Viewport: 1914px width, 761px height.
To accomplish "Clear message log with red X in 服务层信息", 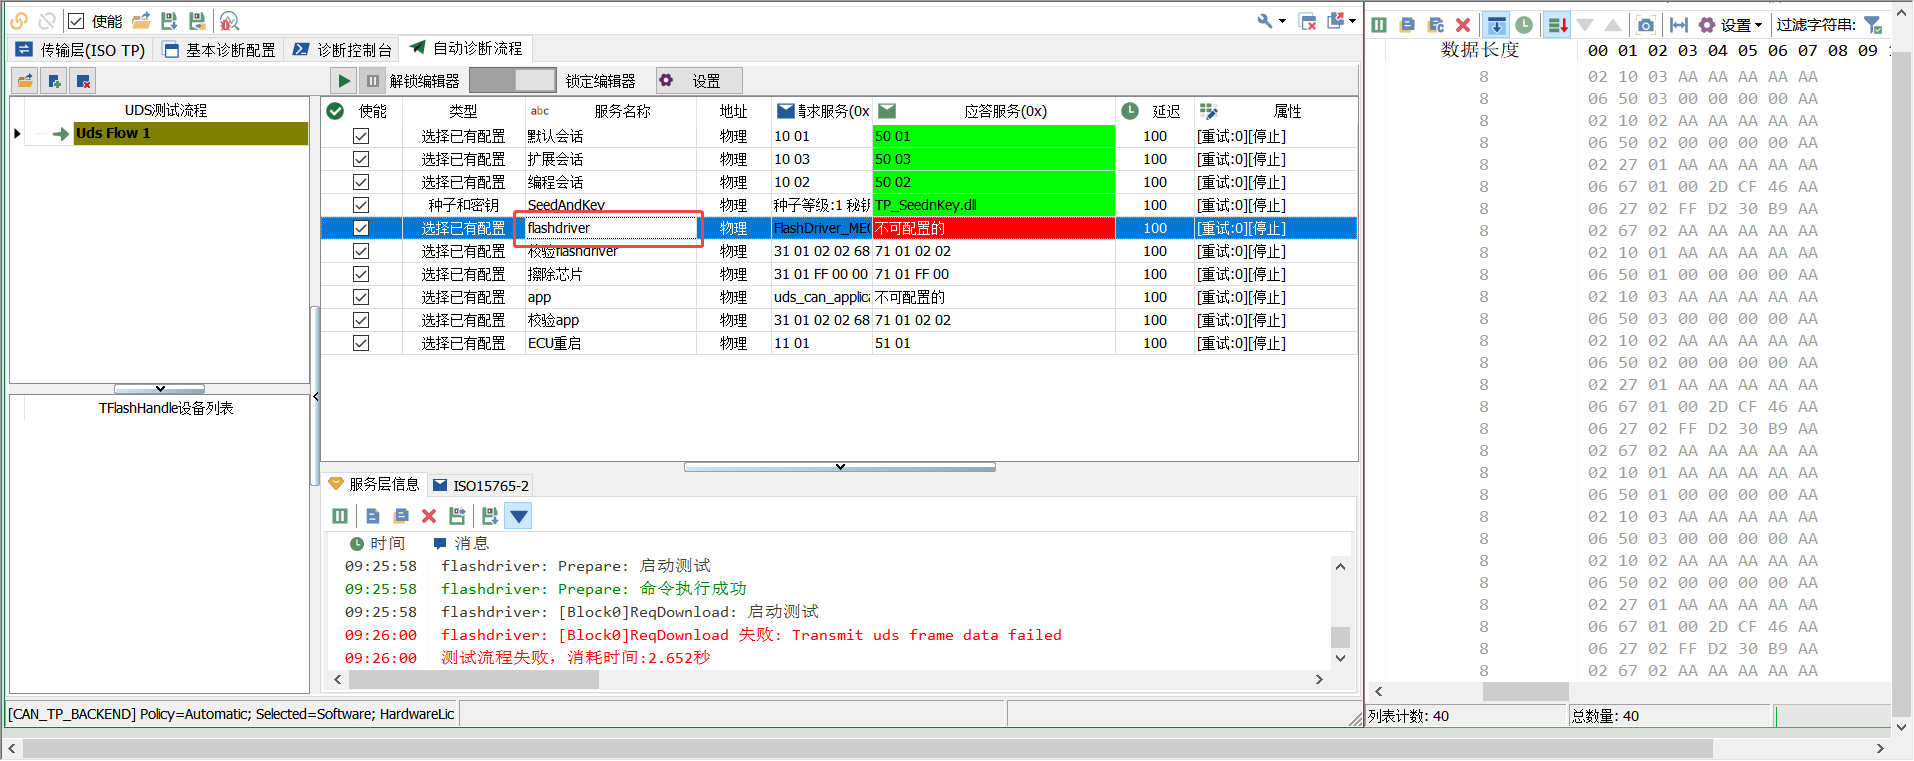I will coord(429,516).
